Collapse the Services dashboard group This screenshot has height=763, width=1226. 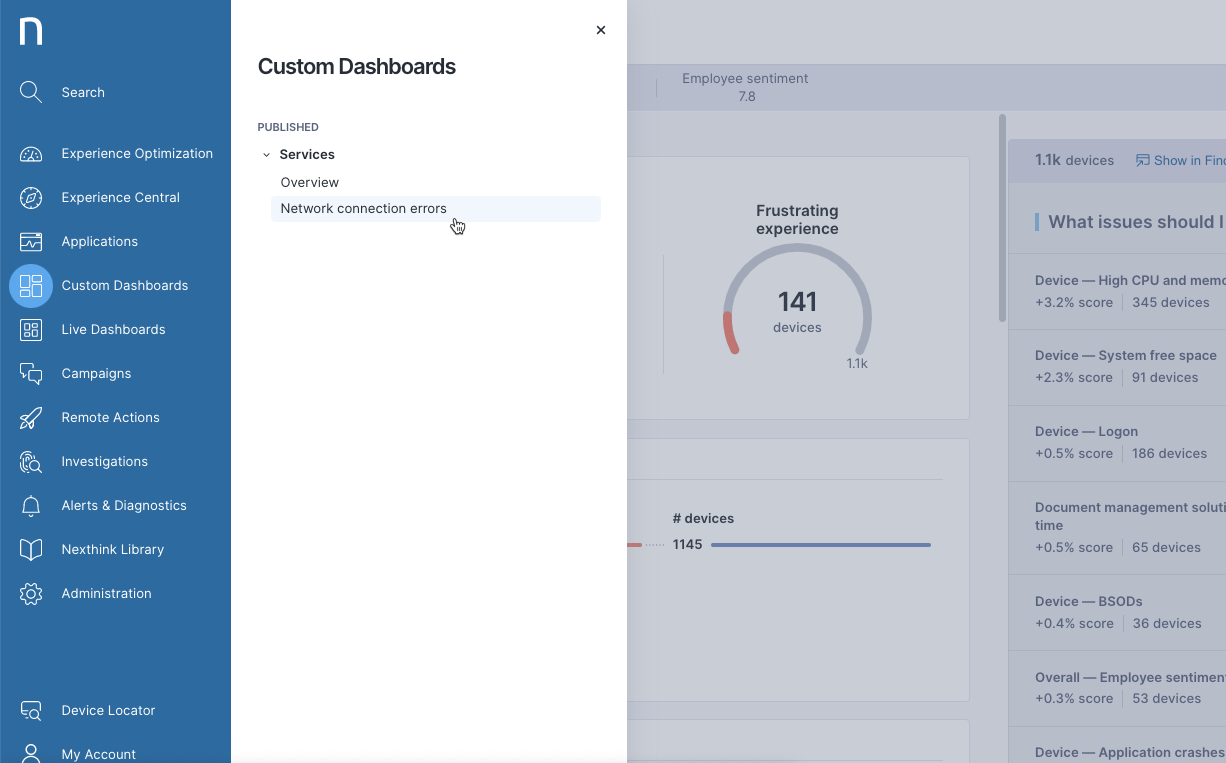click(266, 154)
